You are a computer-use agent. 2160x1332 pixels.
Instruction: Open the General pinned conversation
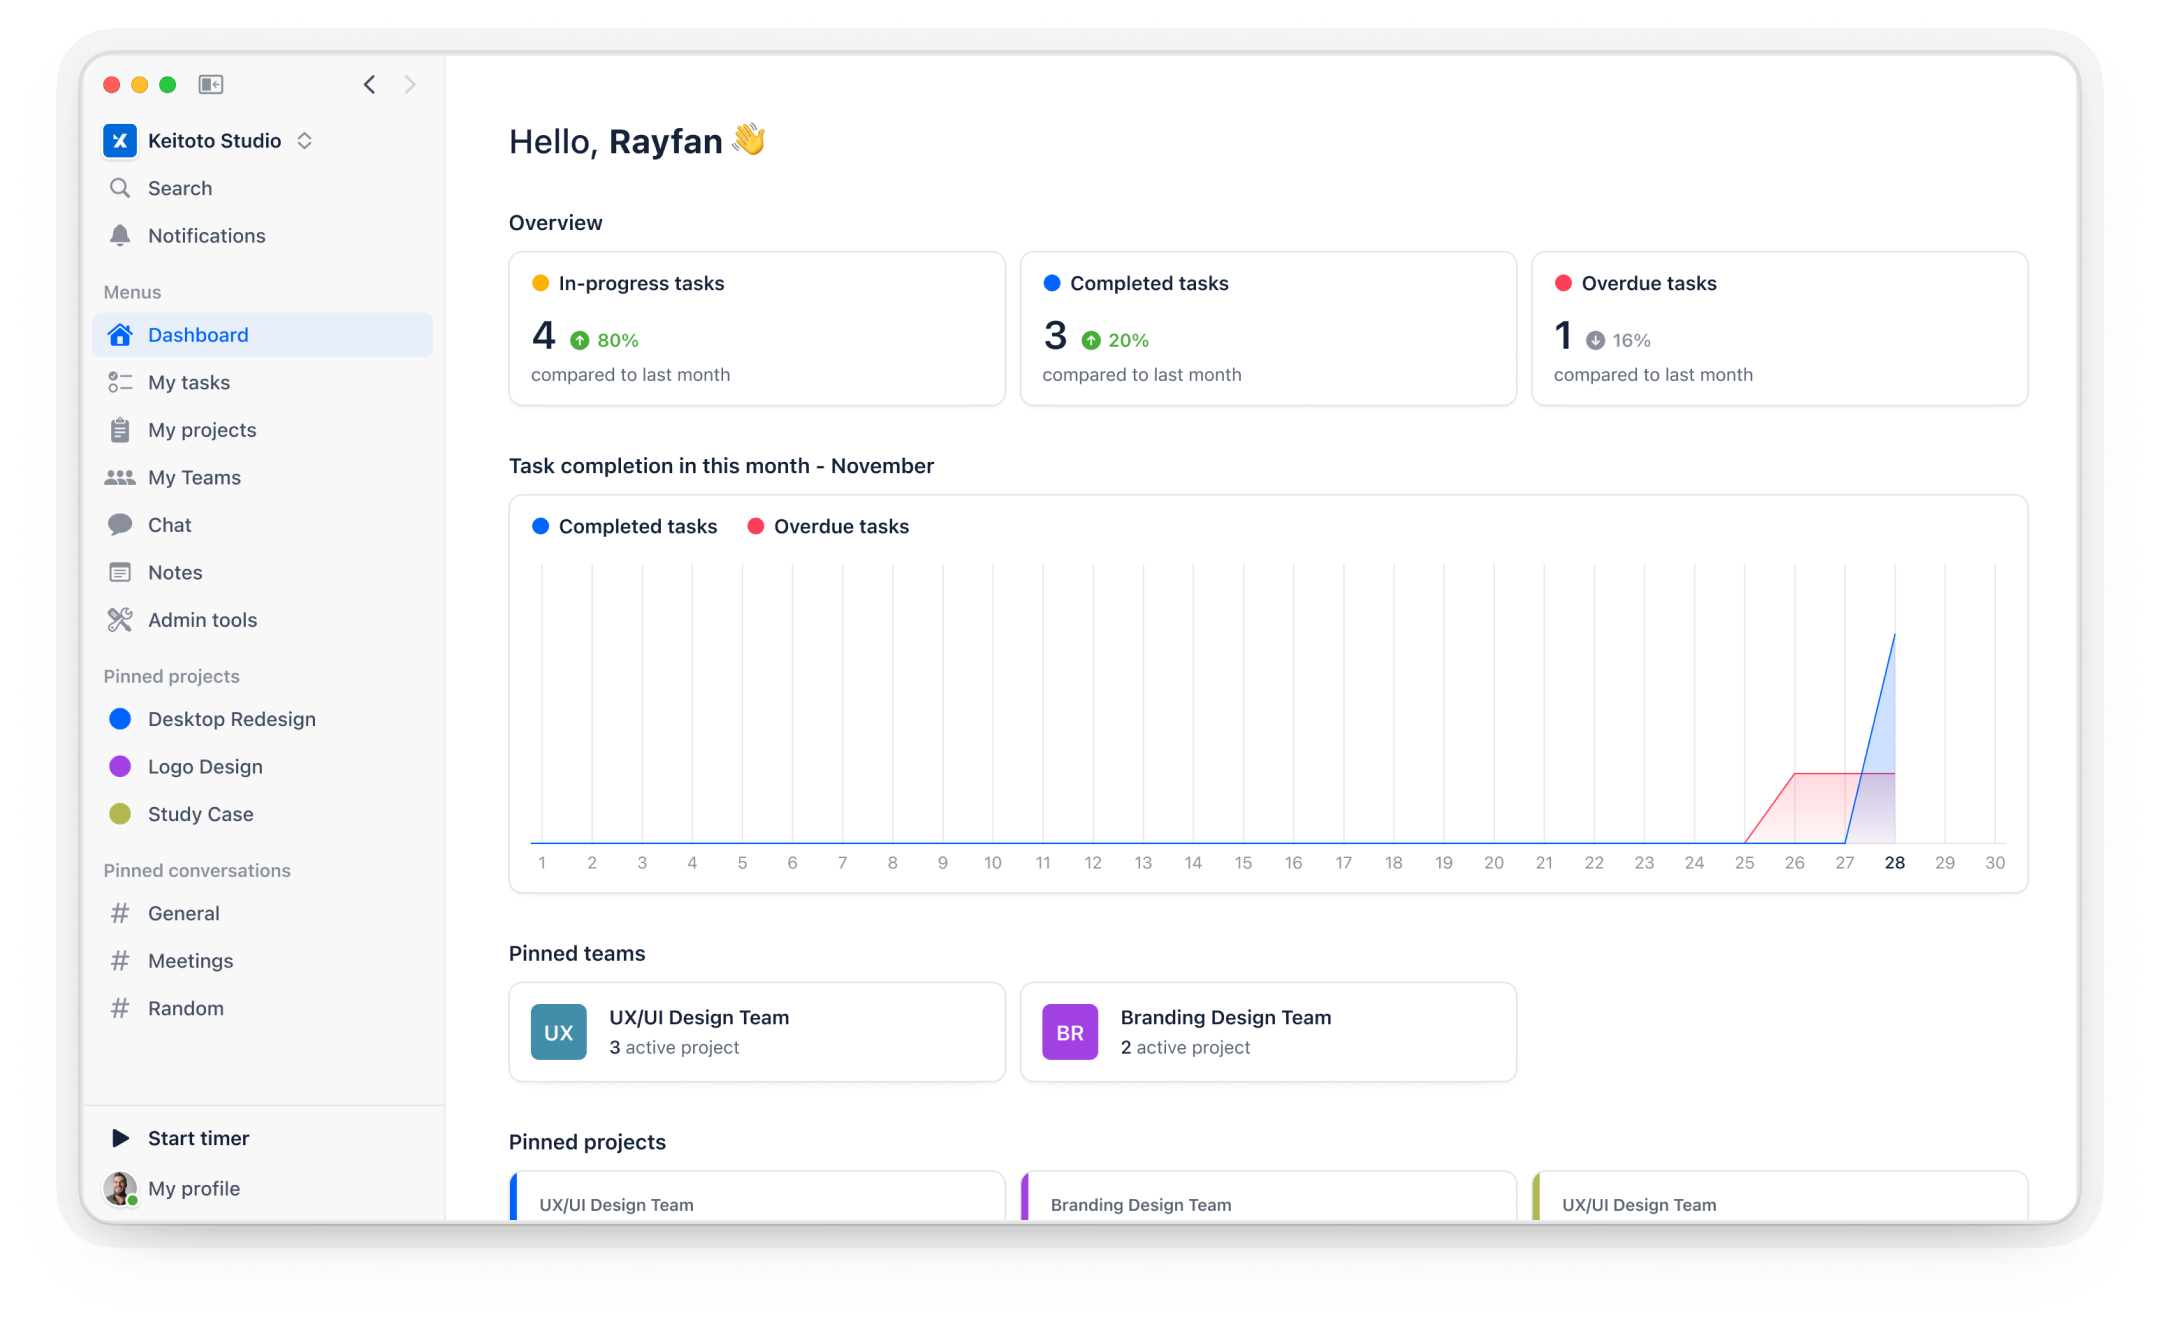click(183, 913)
